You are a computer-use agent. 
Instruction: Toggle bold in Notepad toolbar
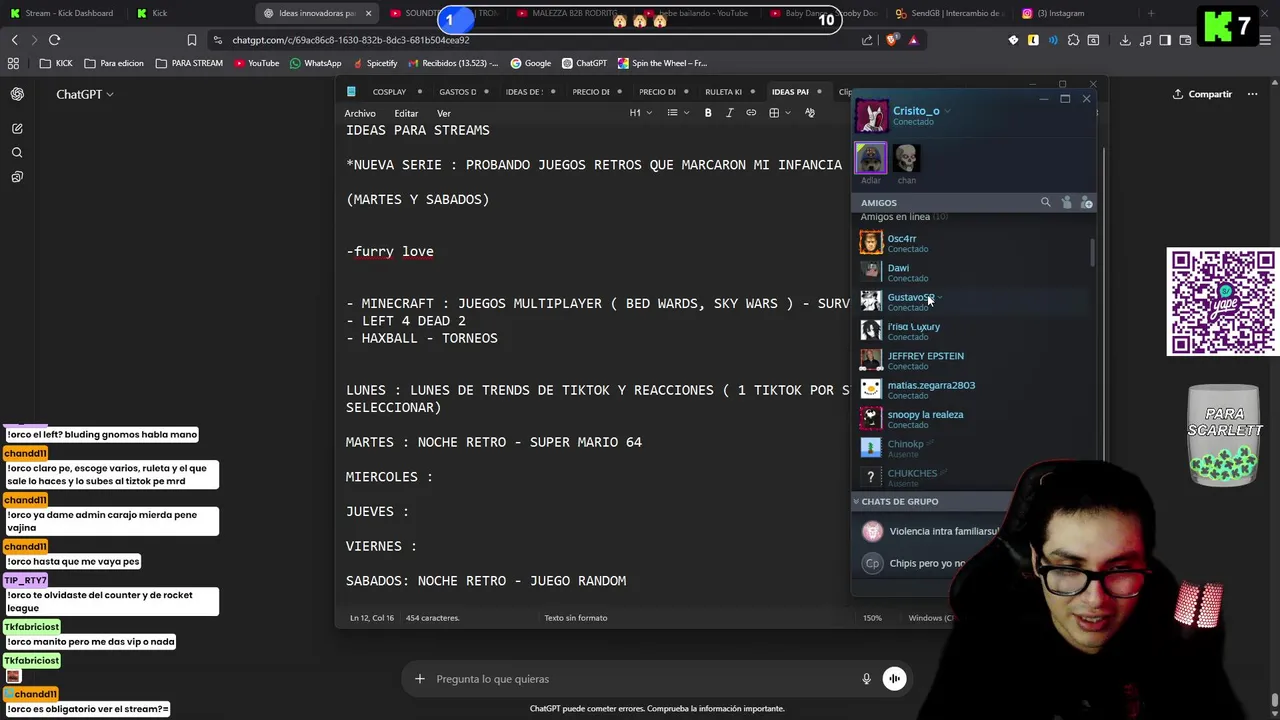[708, 113]
